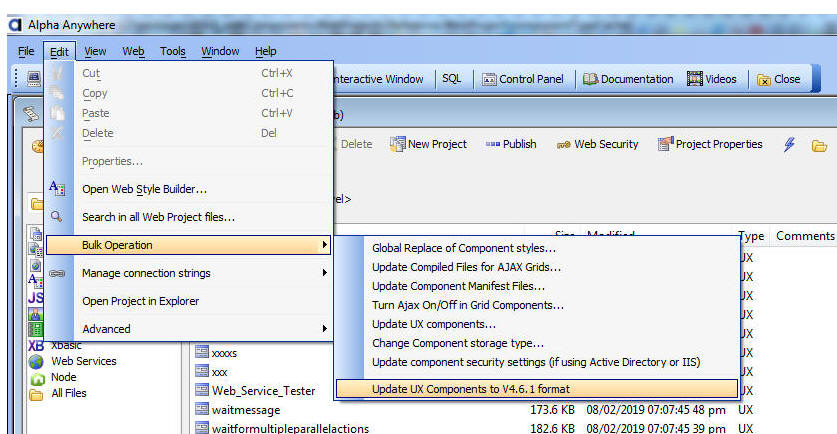
Task: Click the xxxxs component icon
Action: tap(202, 351)
